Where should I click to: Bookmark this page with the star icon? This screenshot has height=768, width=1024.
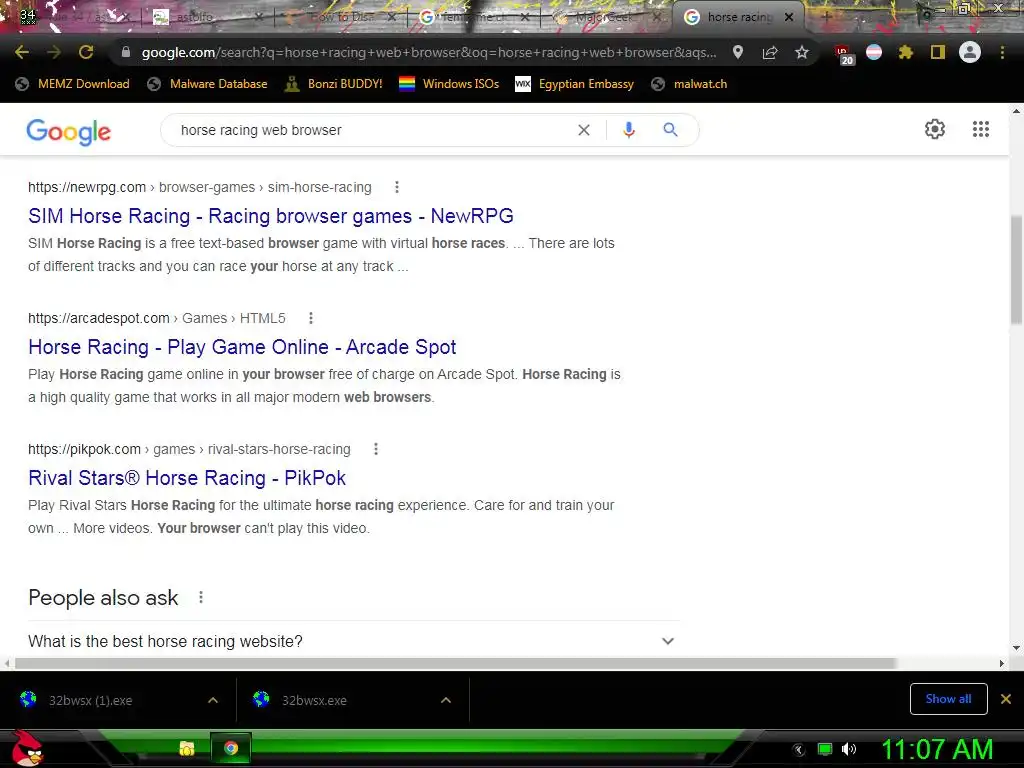[x=802, y=52]
